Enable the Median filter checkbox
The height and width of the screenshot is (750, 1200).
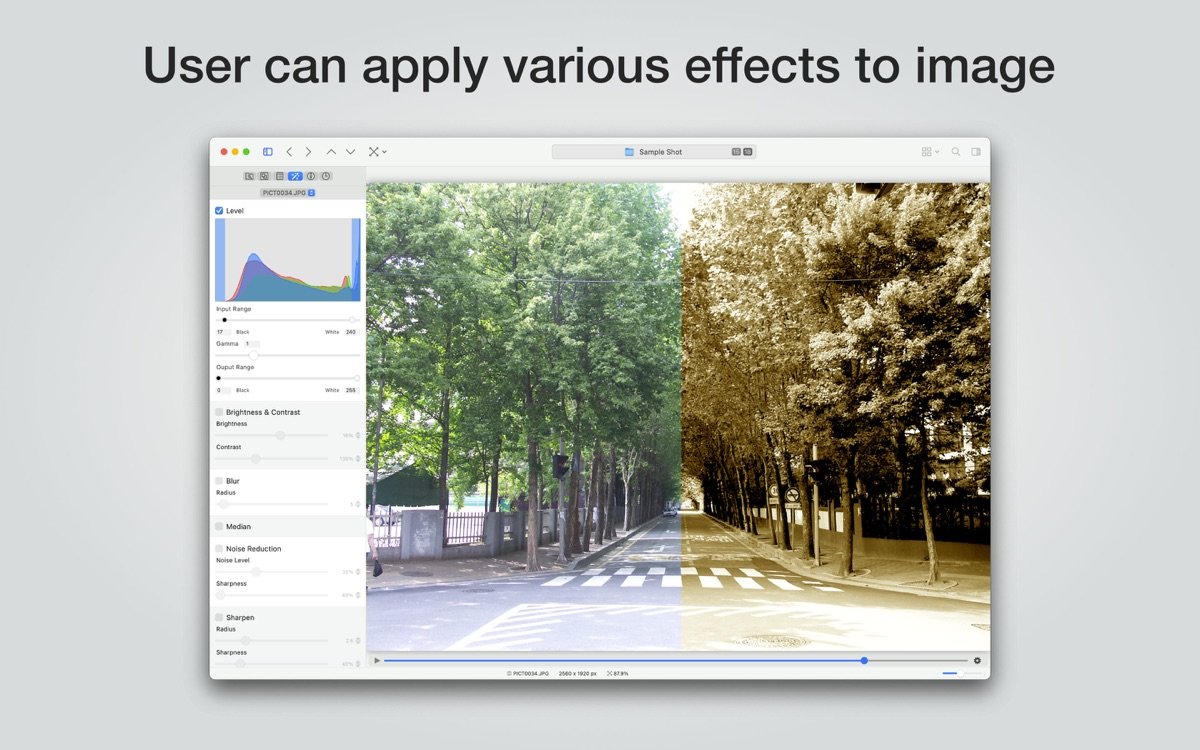219,526
